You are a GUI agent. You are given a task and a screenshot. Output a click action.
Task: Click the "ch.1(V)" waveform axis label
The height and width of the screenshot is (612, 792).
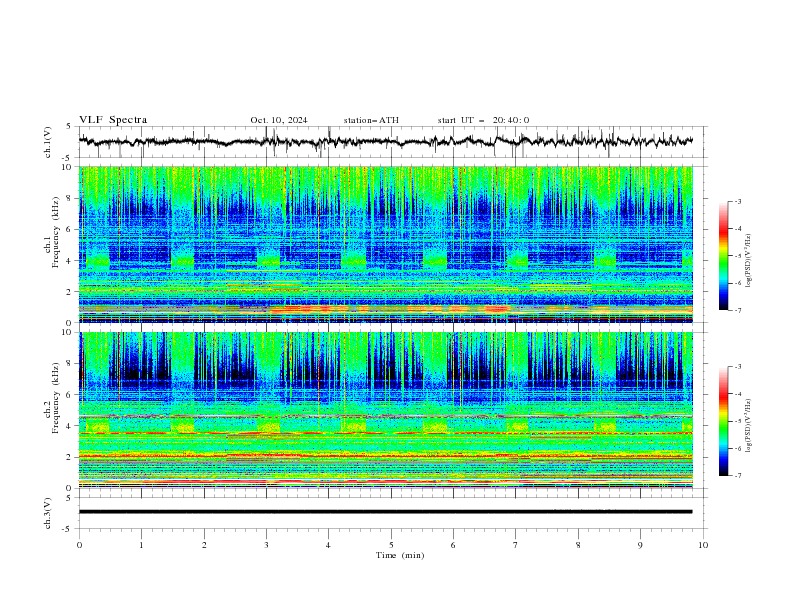[48, 142]
